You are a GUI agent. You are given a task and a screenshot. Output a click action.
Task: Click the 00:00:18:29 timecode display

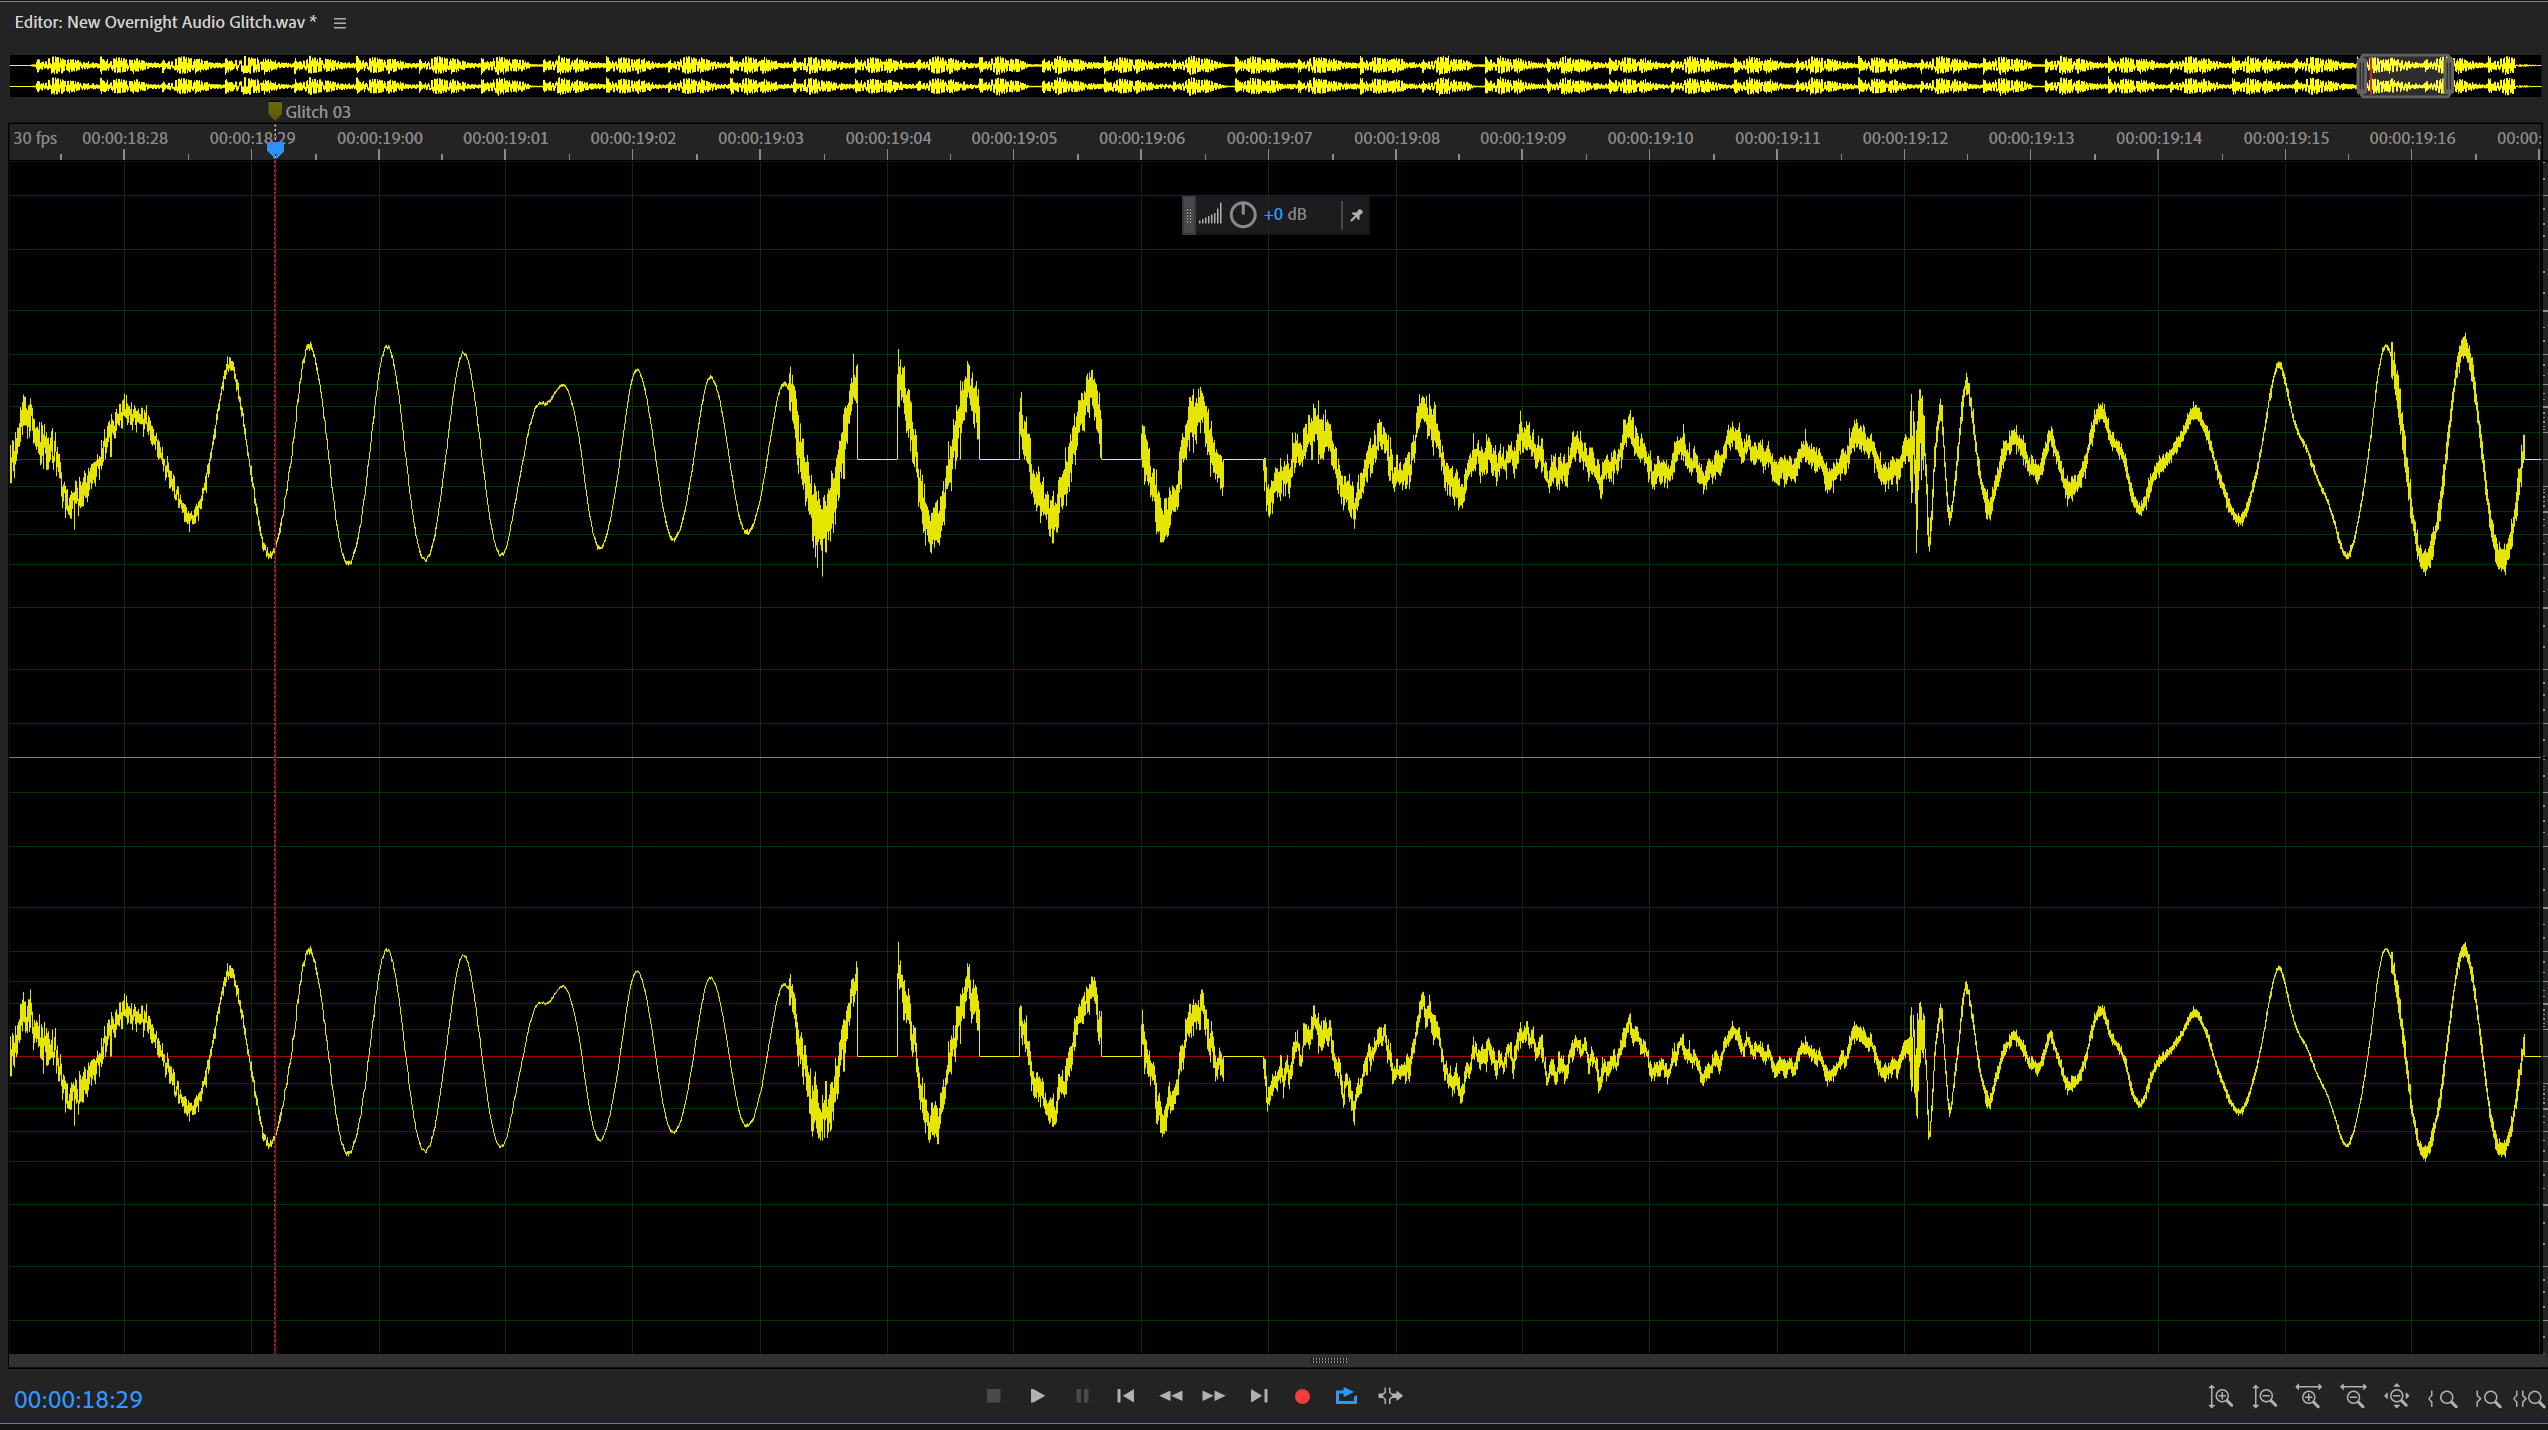tap(78, 1399)
